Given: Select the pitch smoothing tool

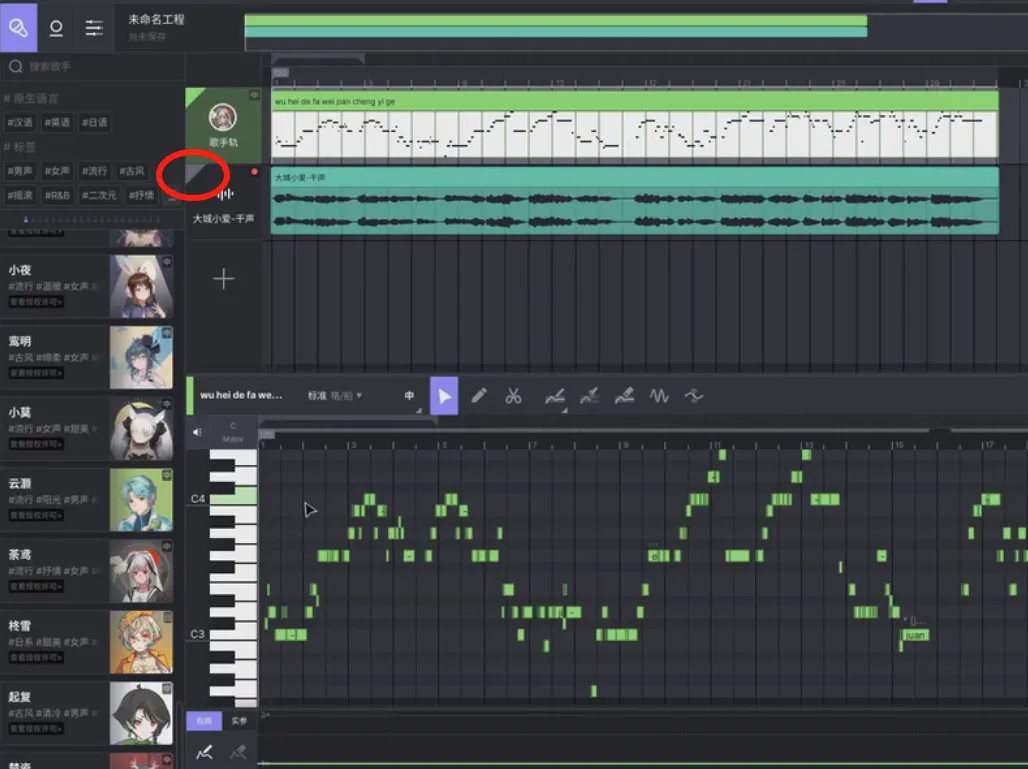Looking at the screenshot, I should click(x=694, y=396).
